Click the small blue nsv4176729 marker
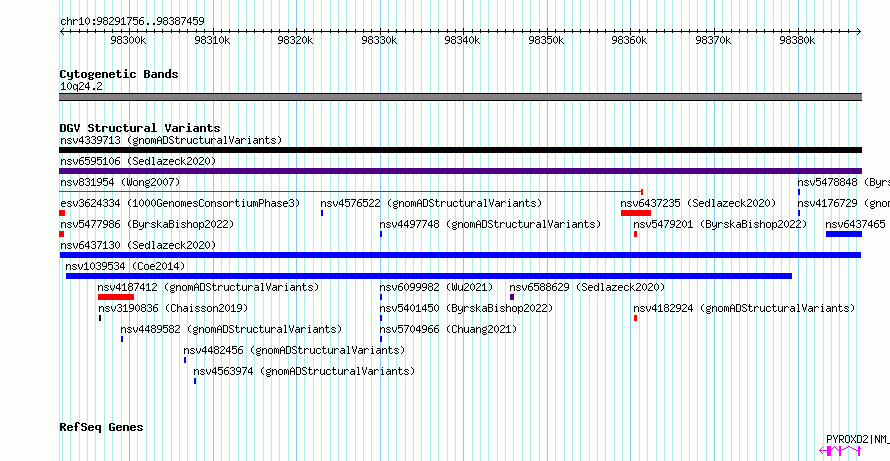Image resolution: width=890 pixels, height=461 pixels. (799, 213)
